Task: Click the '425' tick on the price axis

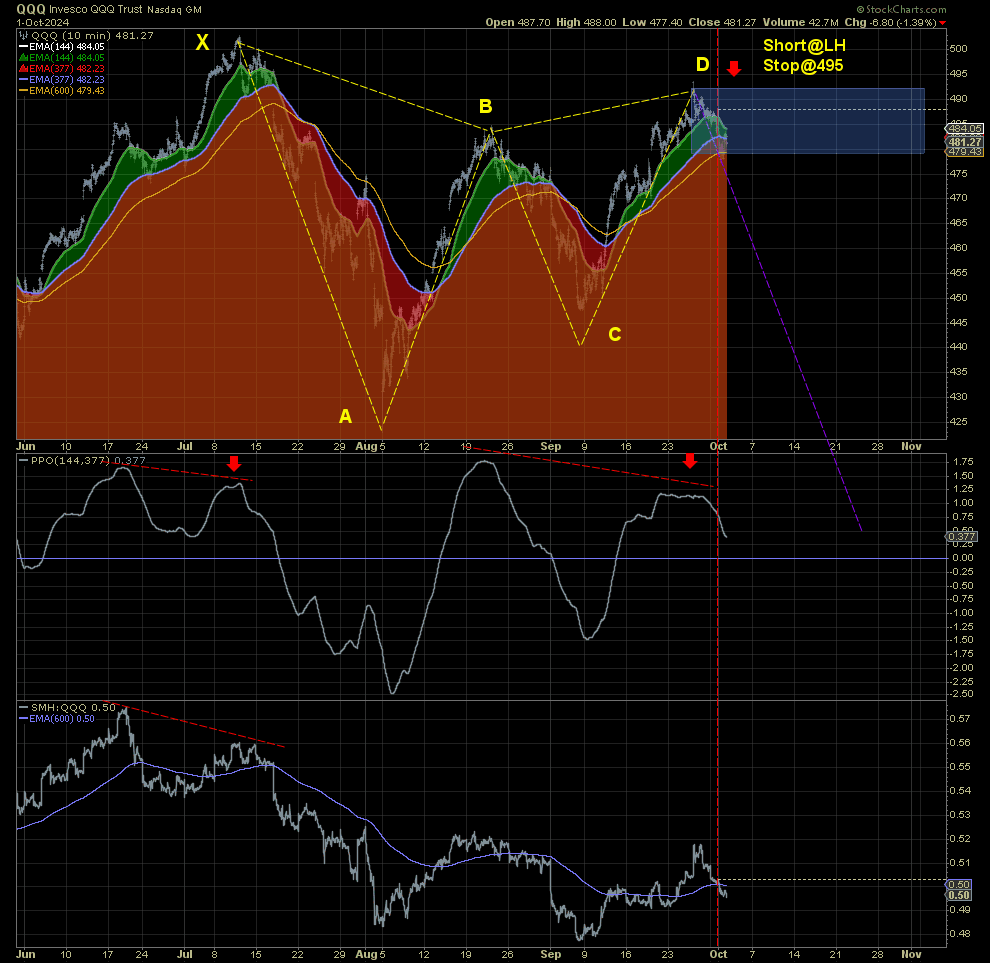Action: click(x=958, y=422)
